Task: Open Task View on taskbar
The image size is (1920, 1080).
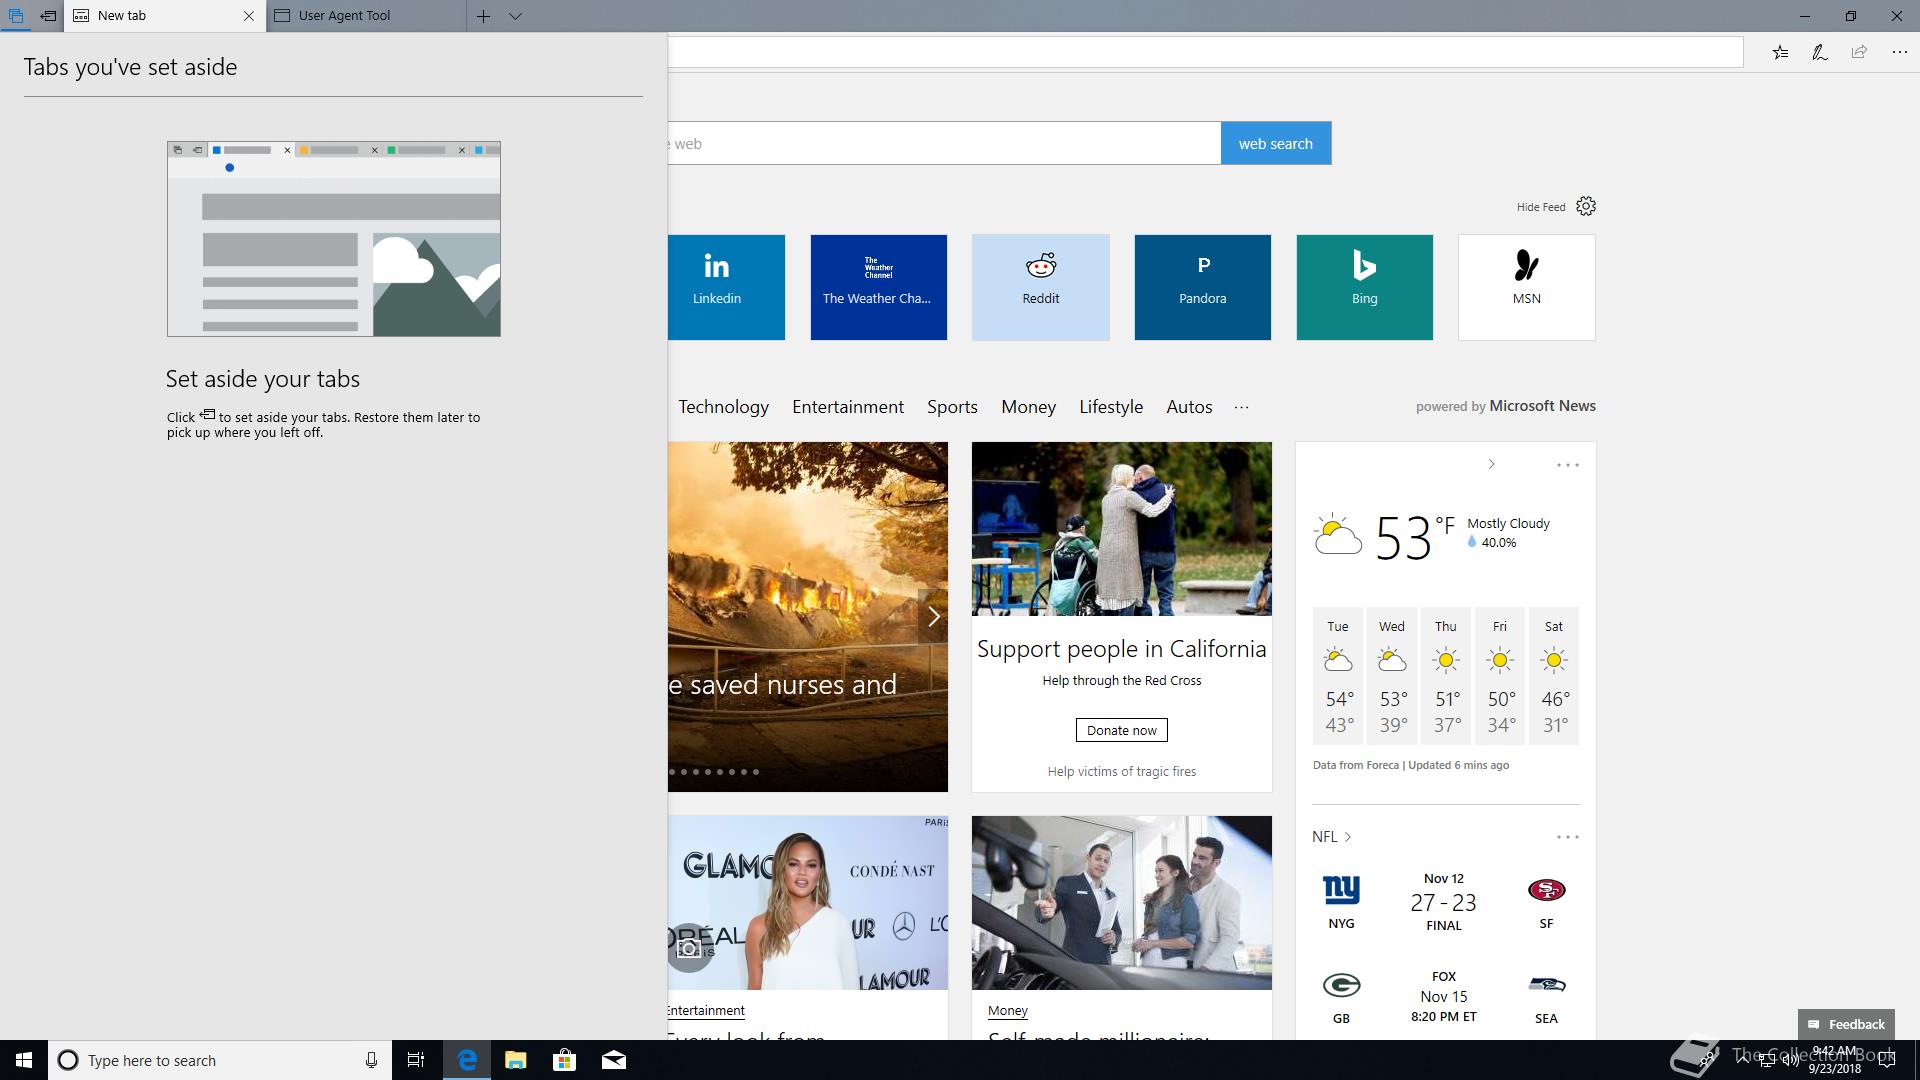Action: 416,1060
